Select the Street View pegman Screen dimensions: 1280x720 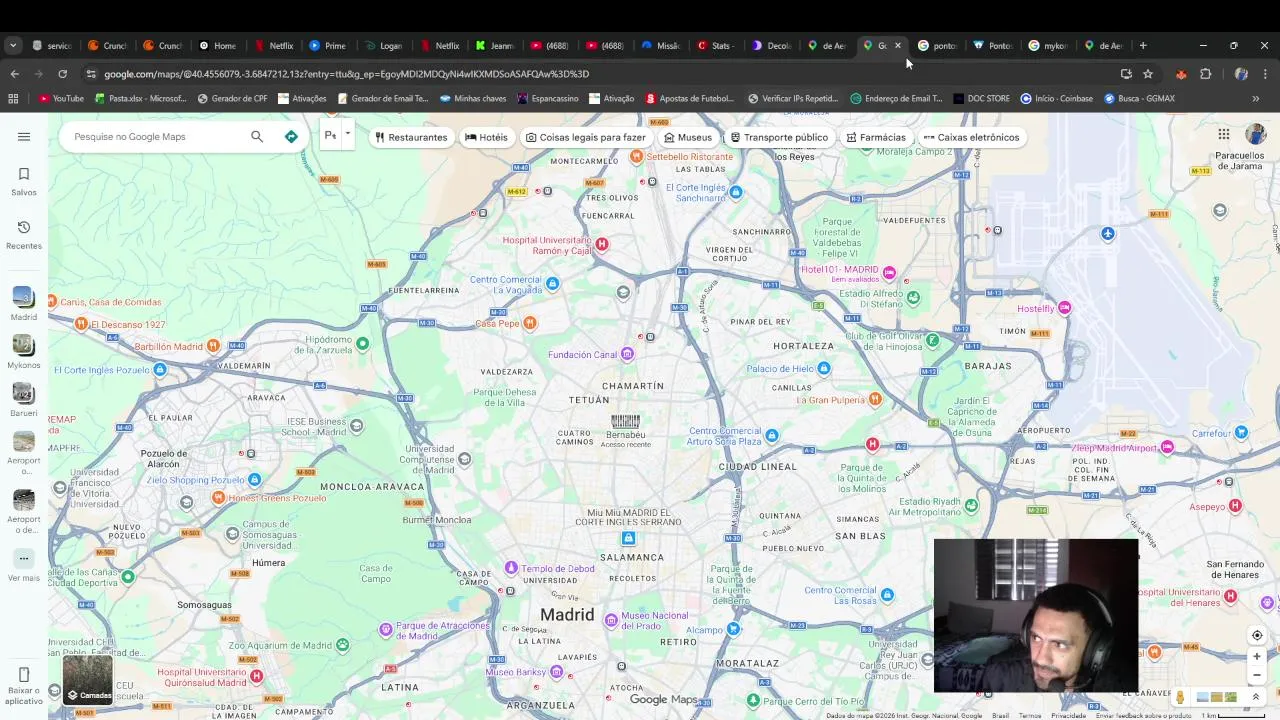point(1180,697)
